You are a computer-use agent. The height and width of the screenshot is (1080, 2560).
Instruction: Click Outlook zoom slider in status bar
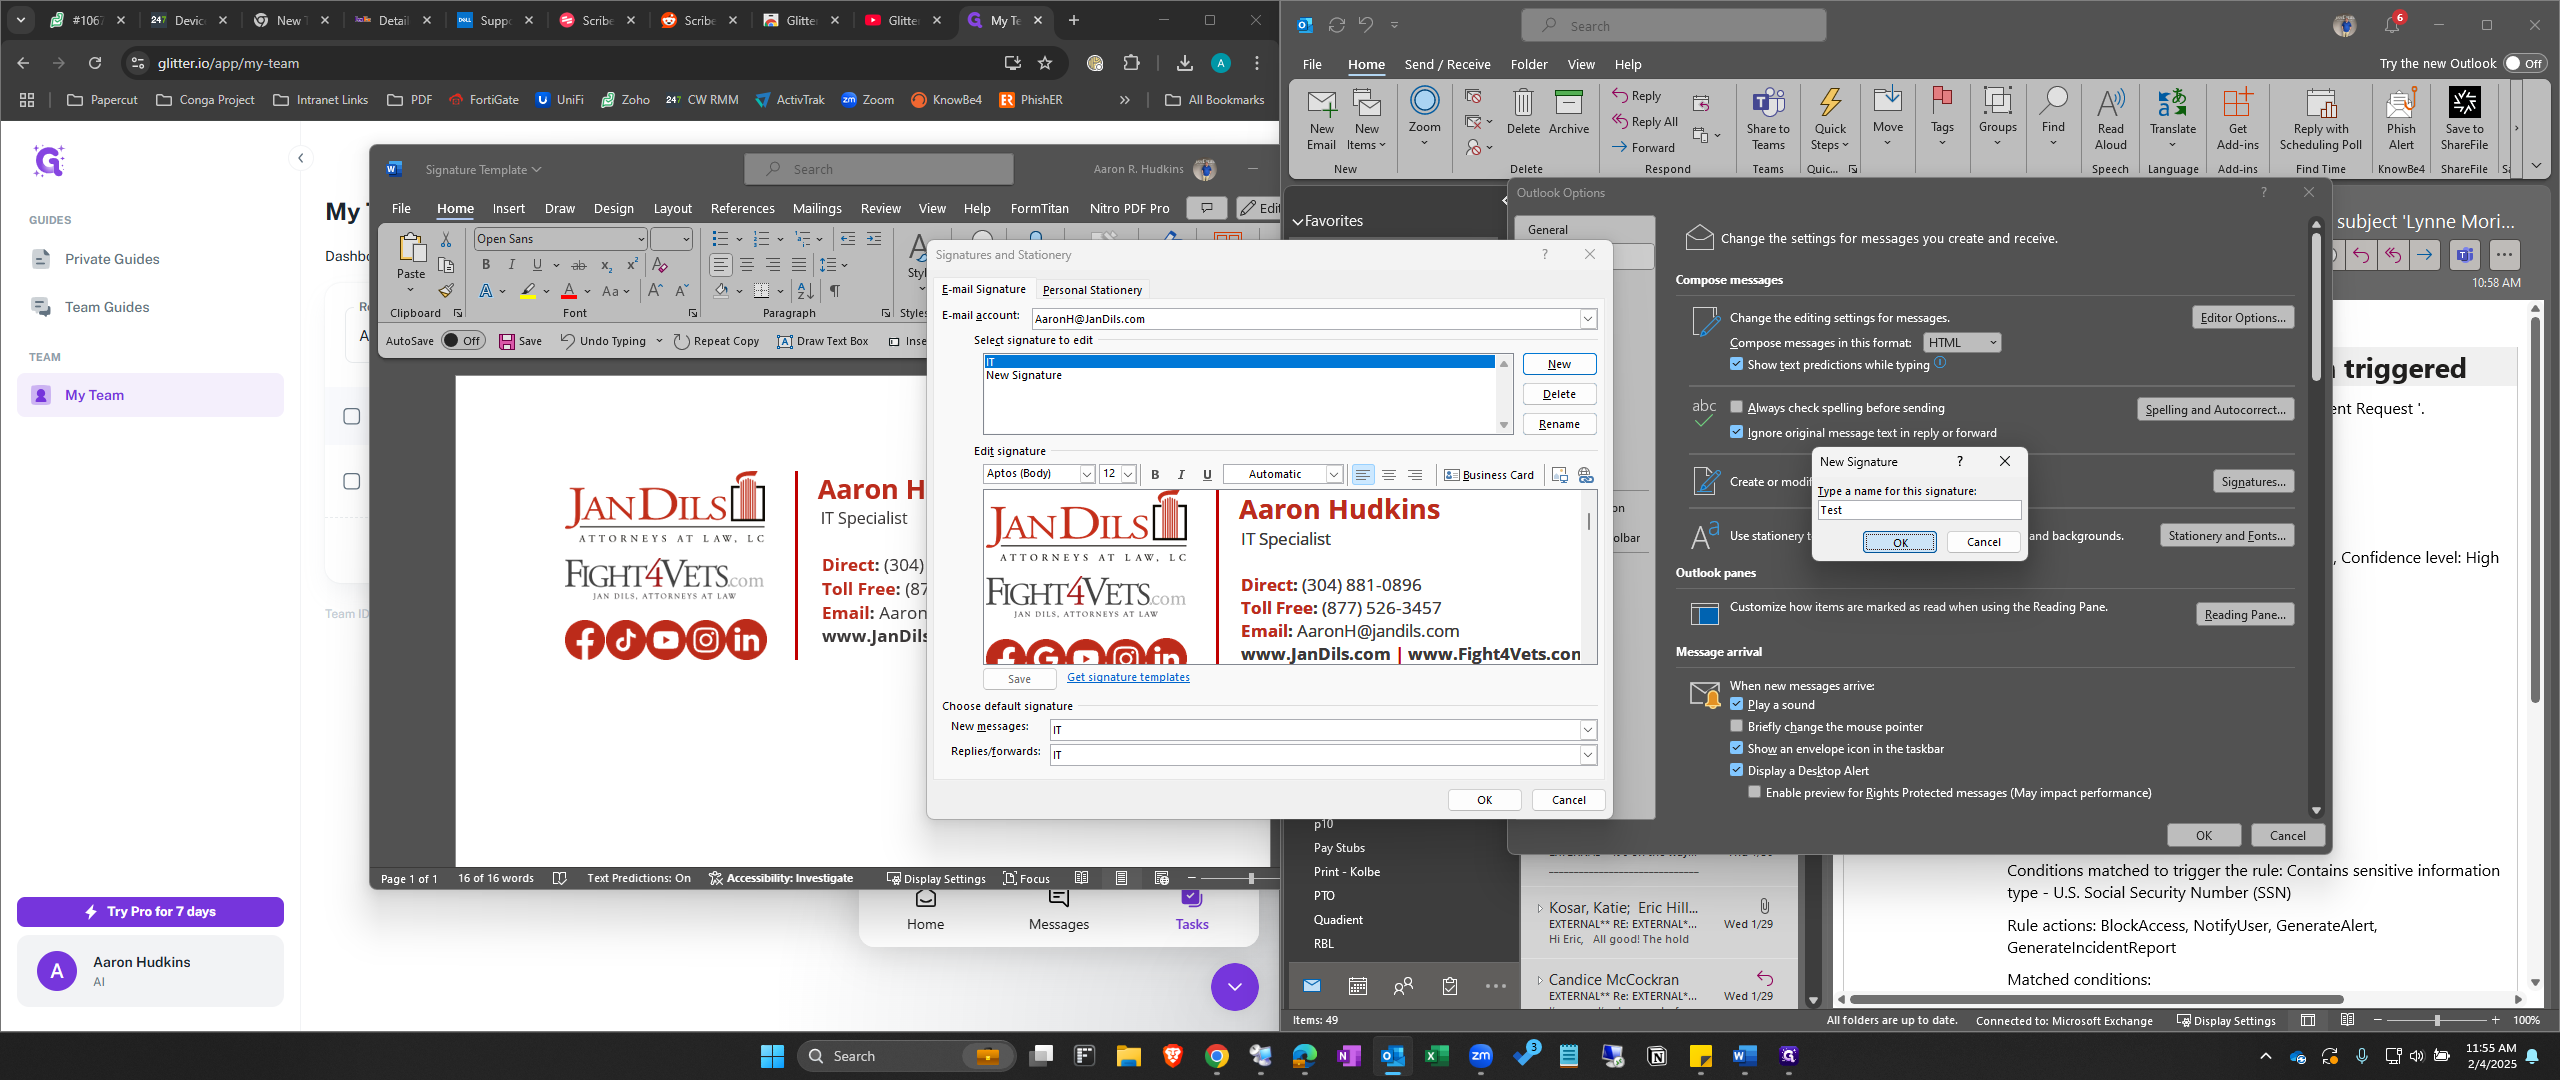(2437, 1020)
